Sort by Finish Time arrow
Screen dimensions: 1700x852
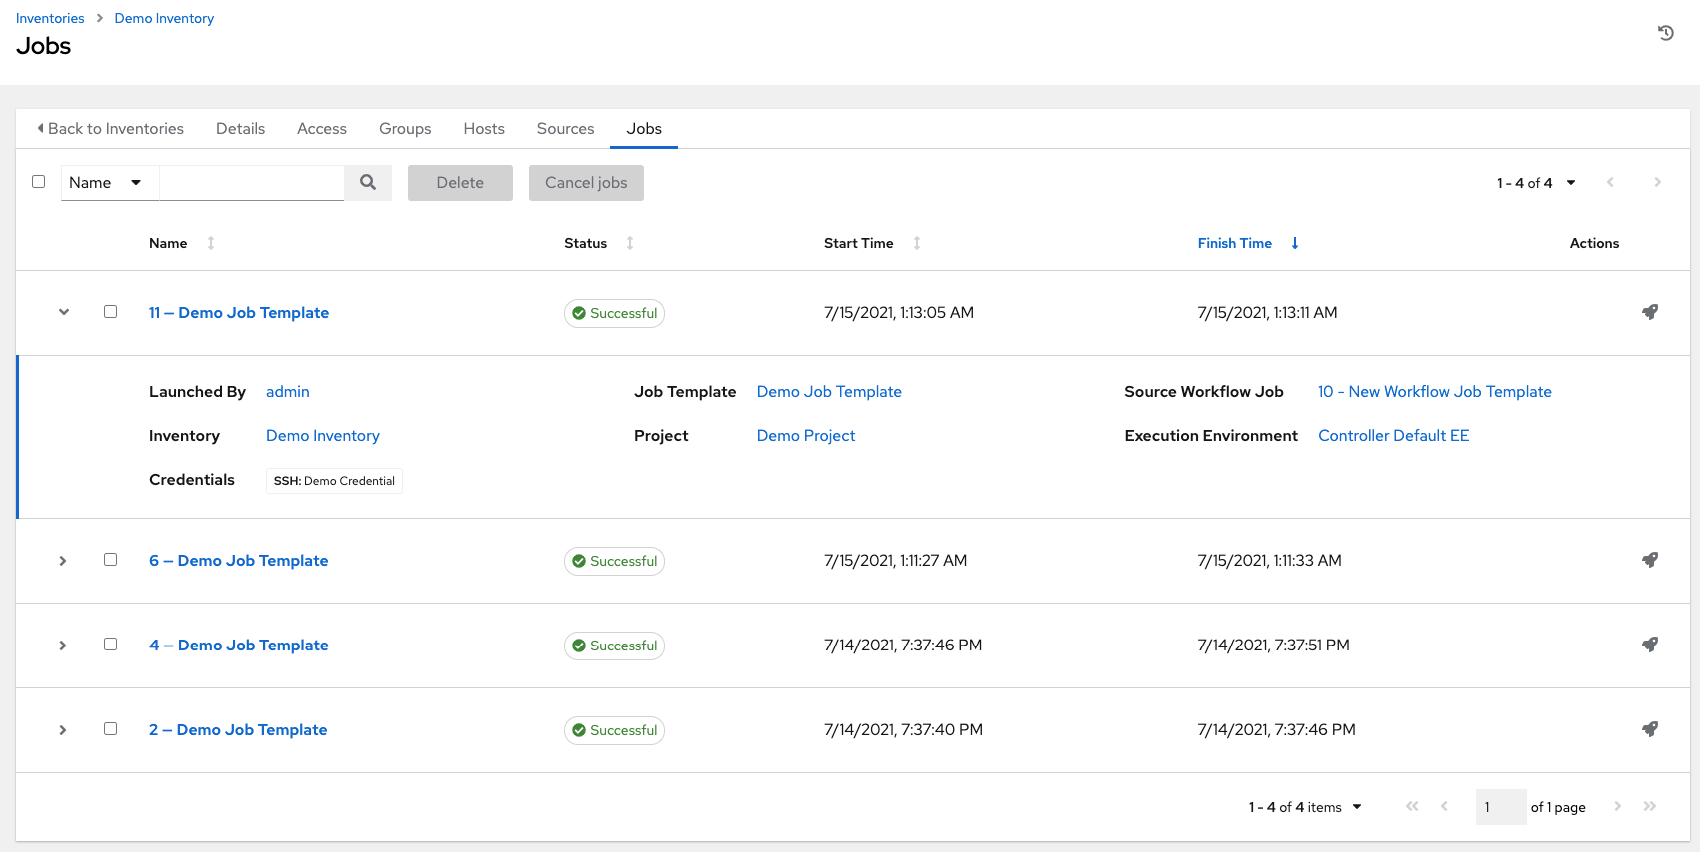pyautogui.click(x=1295, y=243)
